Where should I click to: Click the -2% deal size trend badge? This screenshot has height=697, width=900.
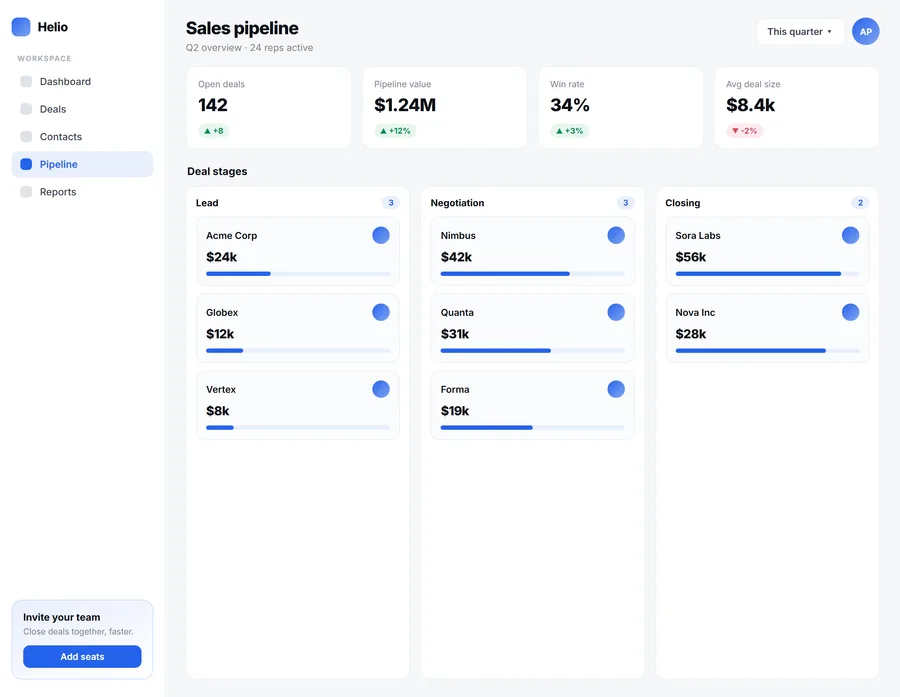pyautogui.click(x=744, y=131)
